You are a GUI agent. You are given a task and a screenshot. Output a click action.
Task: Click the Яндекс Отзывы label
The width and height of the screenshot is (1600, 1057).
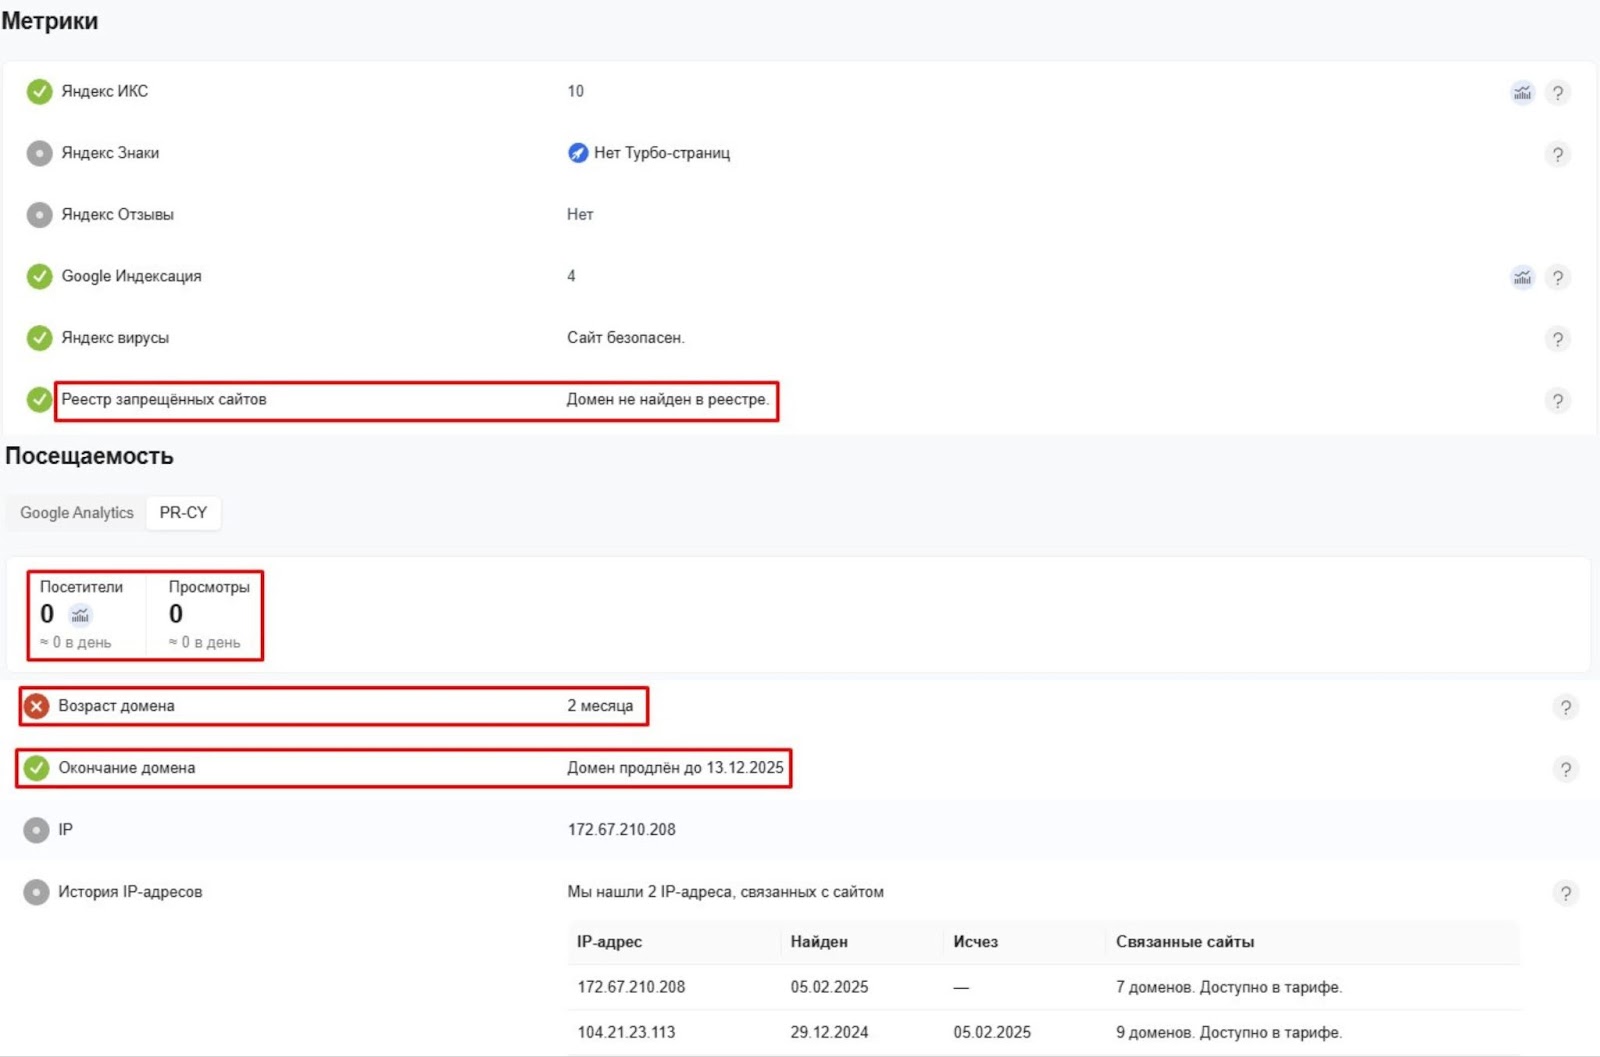tap(117, 214)
